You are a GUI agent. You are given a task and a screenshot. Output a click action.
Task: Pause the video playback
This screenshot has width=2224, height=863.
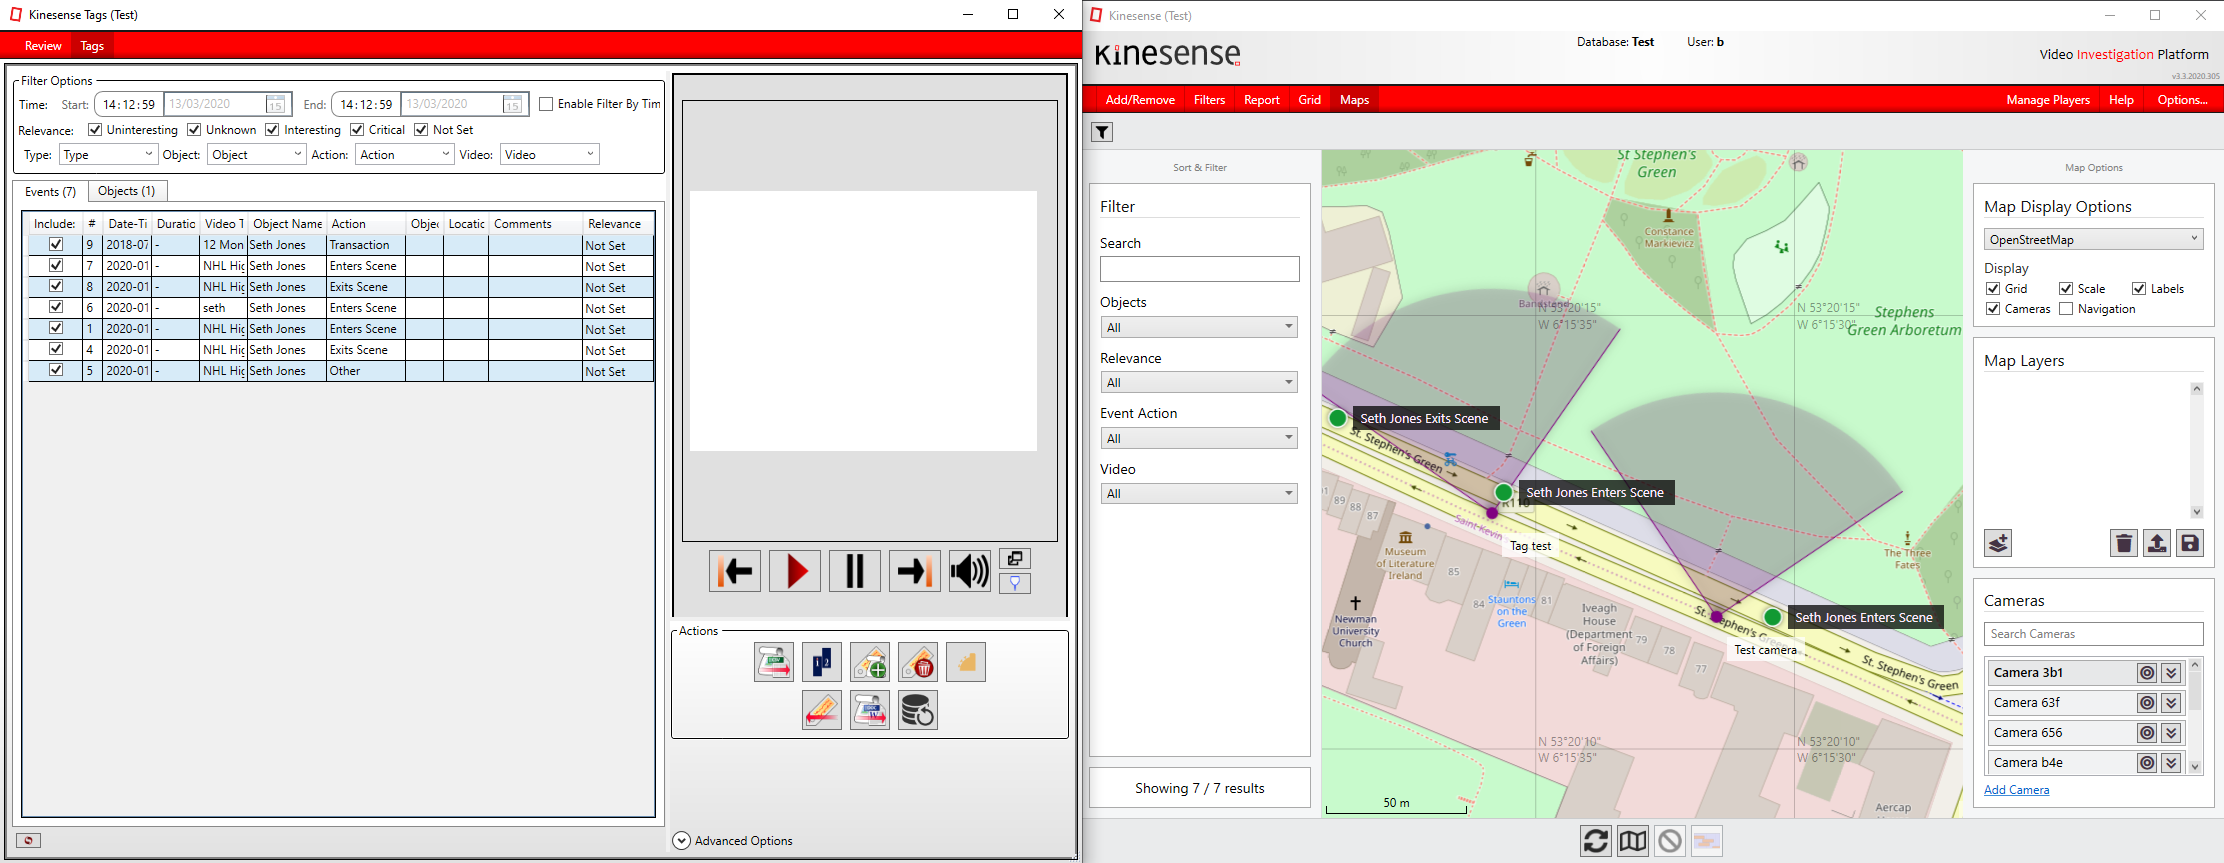(855, 571)
